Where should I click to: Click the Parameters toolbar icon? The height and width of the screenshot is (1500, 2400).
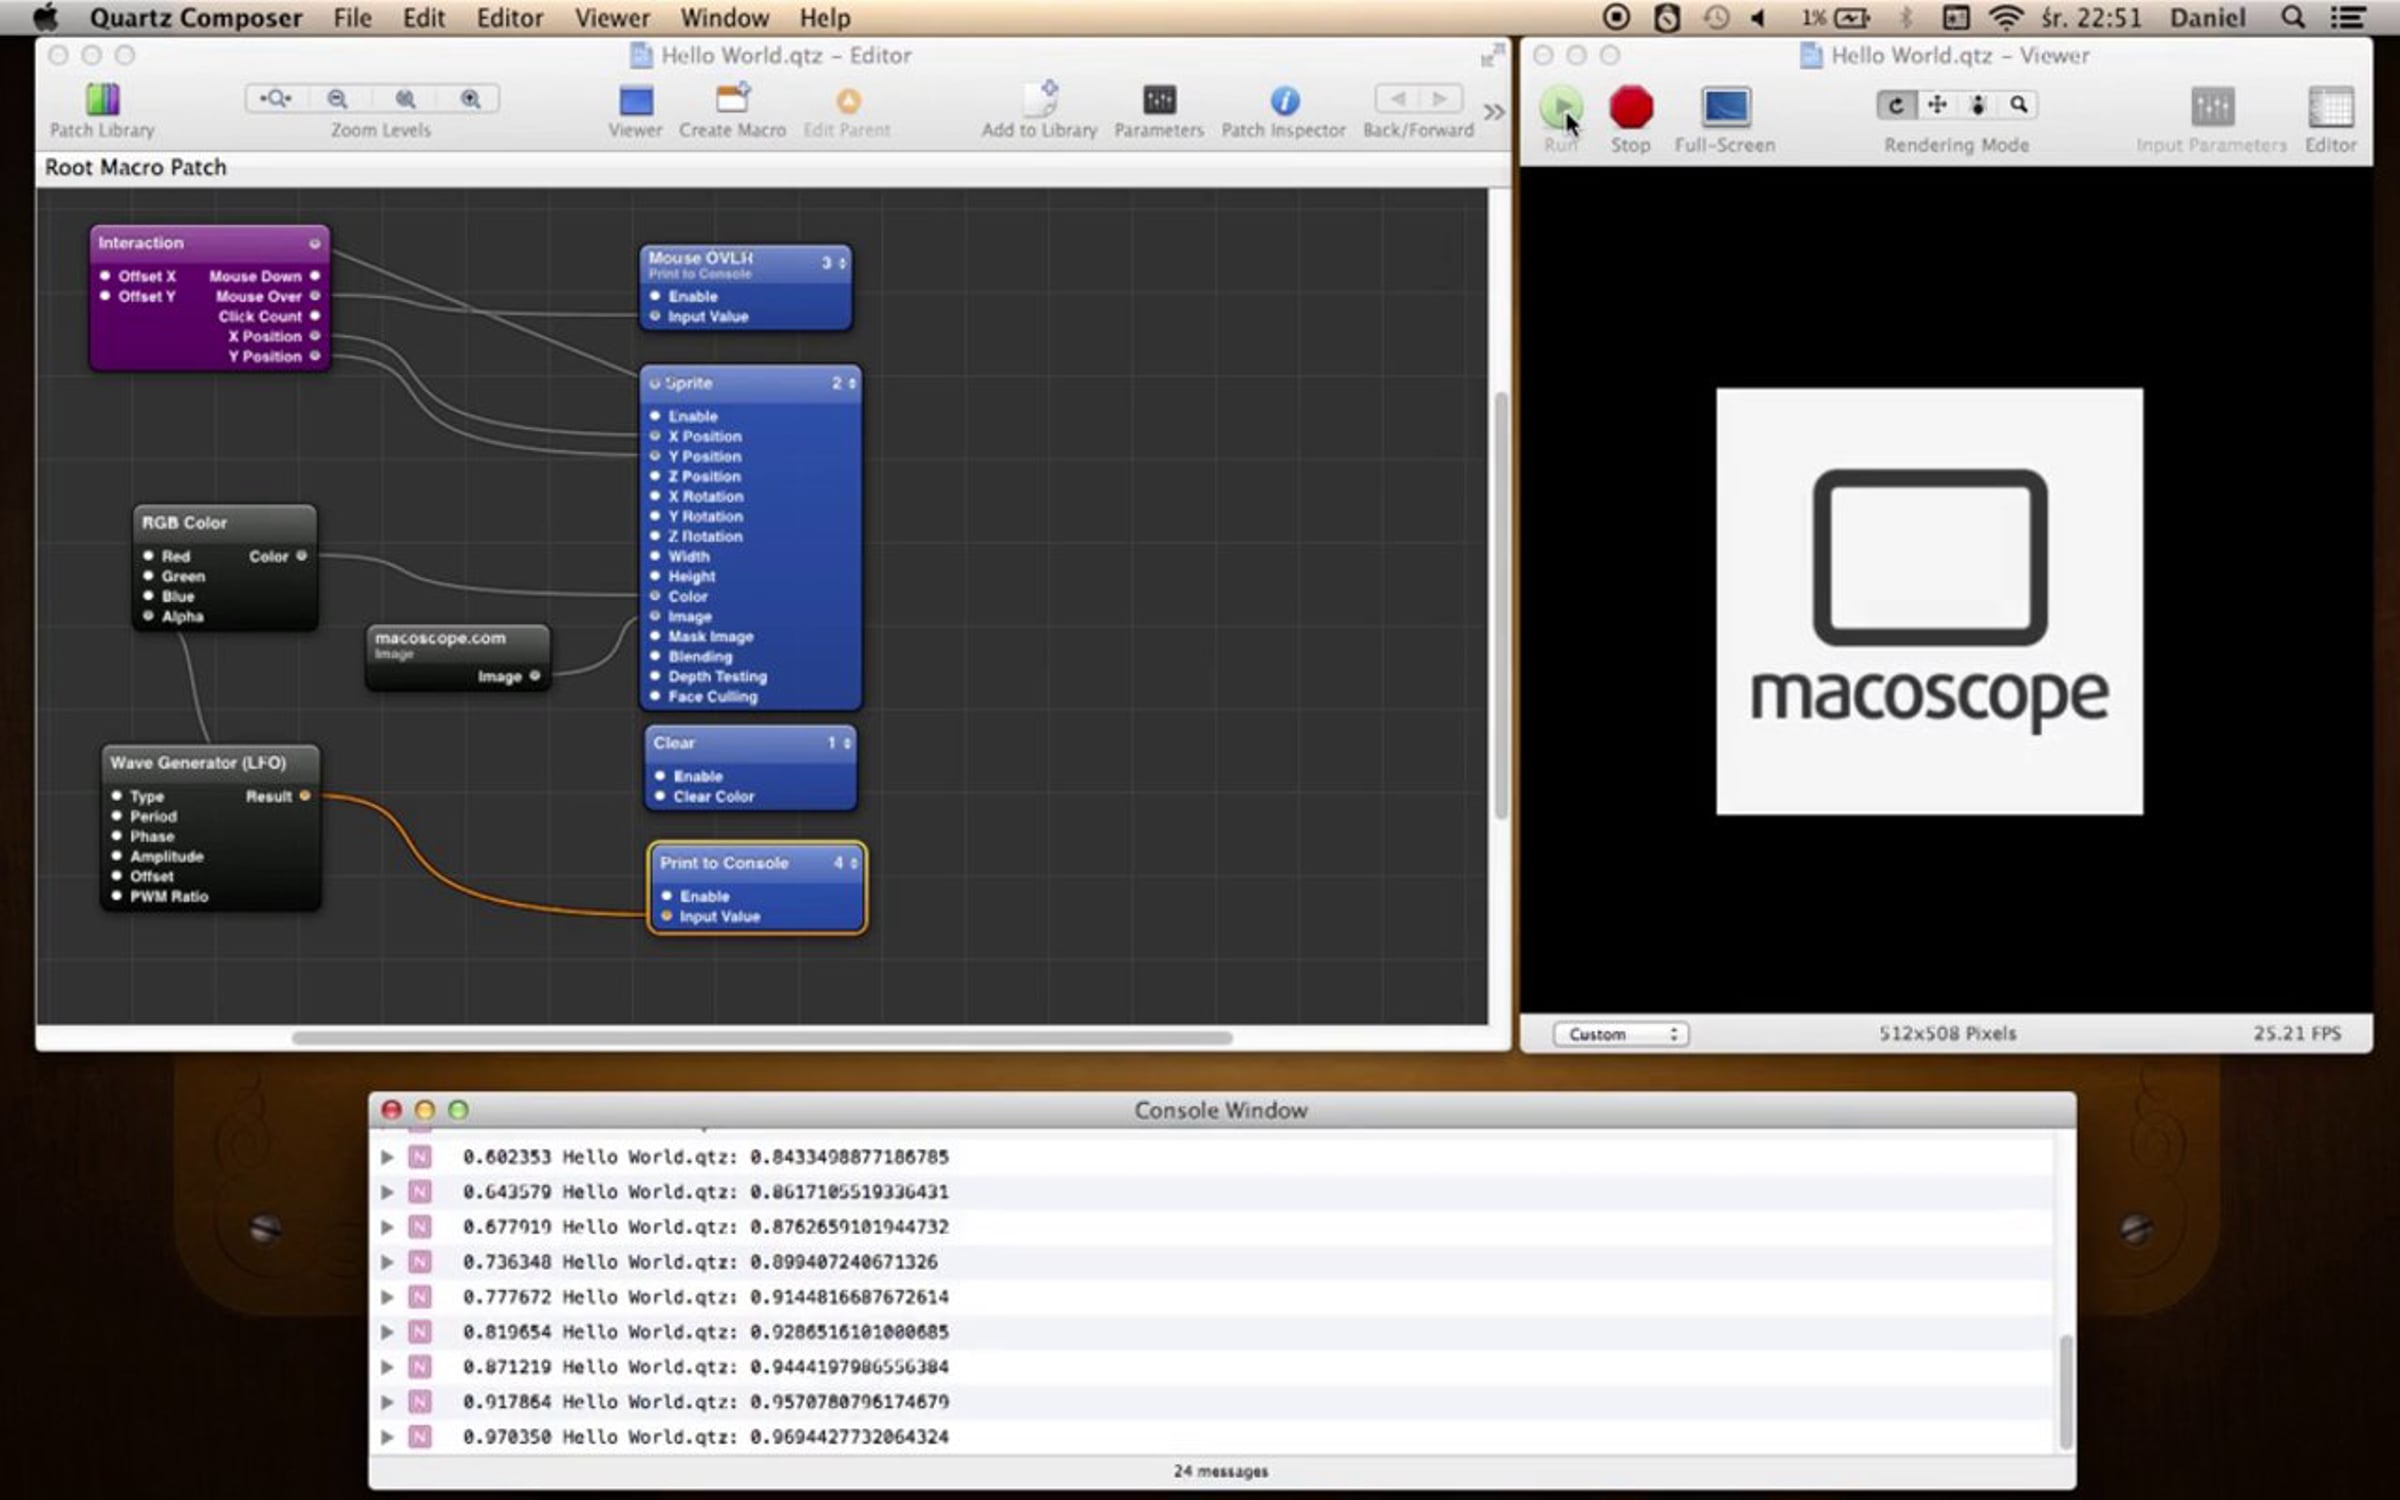pyautogui.click(x=1159, y=101)
